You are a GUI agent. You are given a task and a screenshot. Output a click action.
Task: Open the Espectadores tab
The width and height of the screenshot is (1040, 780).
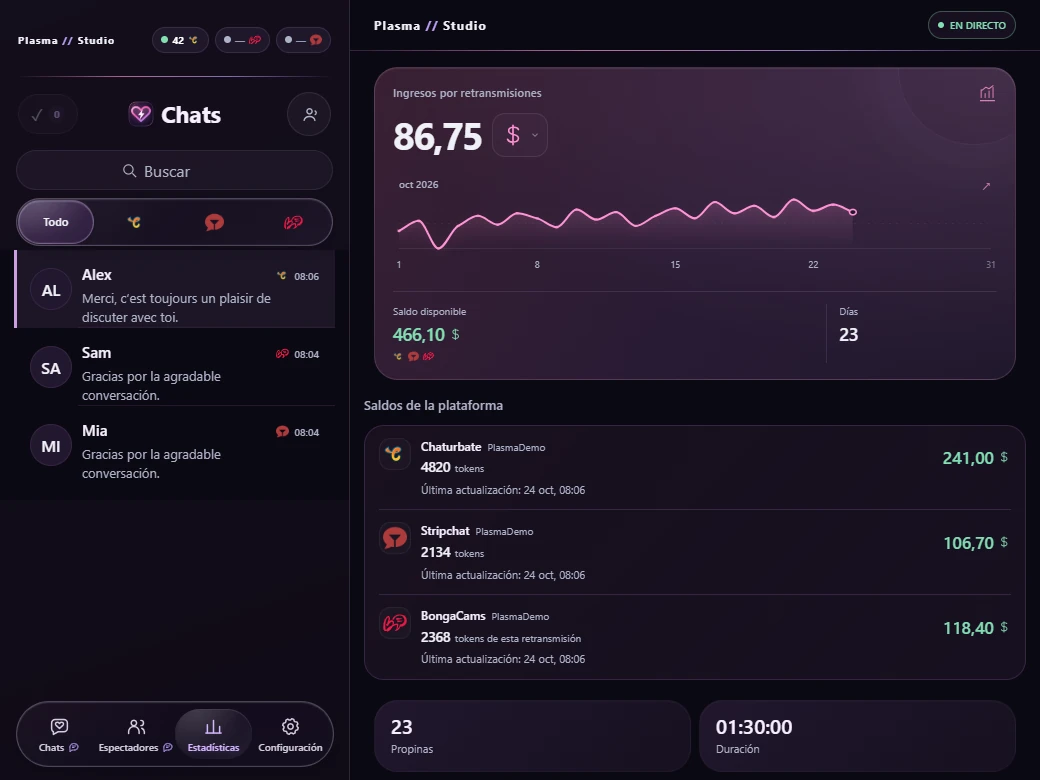135,735
